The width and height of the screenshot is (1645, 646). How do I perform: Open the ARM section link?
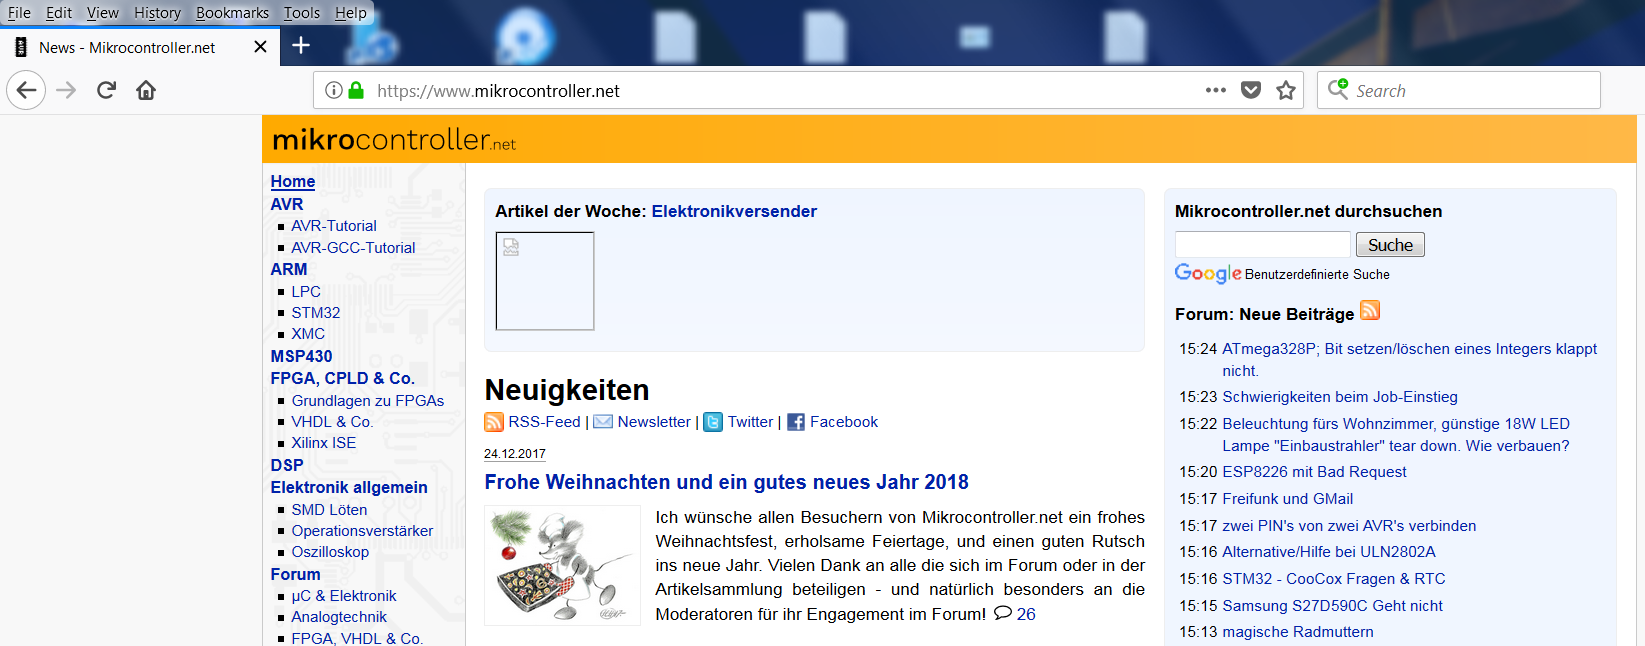pyautogui.click(x=289, y=269)
